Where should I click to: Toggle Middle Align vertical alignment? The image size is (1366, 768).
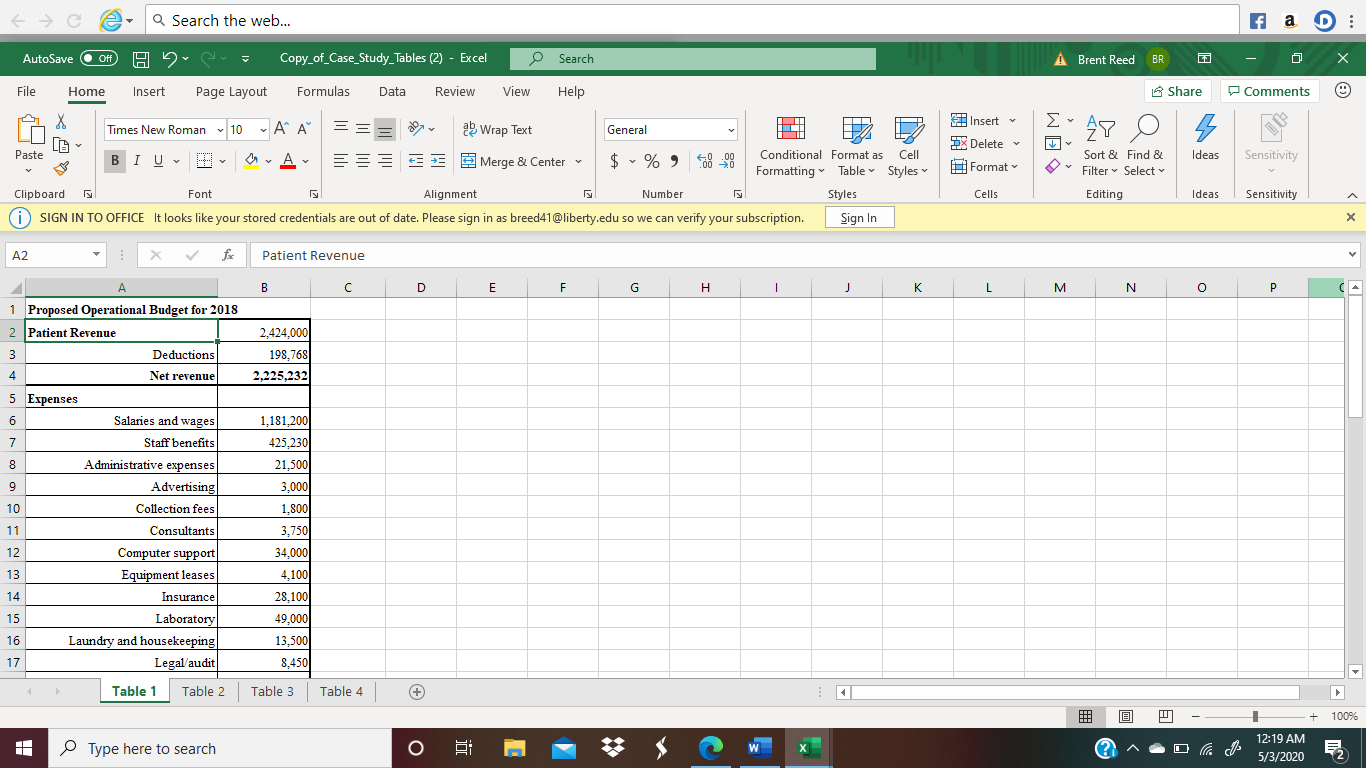click(x=362, y=130)
